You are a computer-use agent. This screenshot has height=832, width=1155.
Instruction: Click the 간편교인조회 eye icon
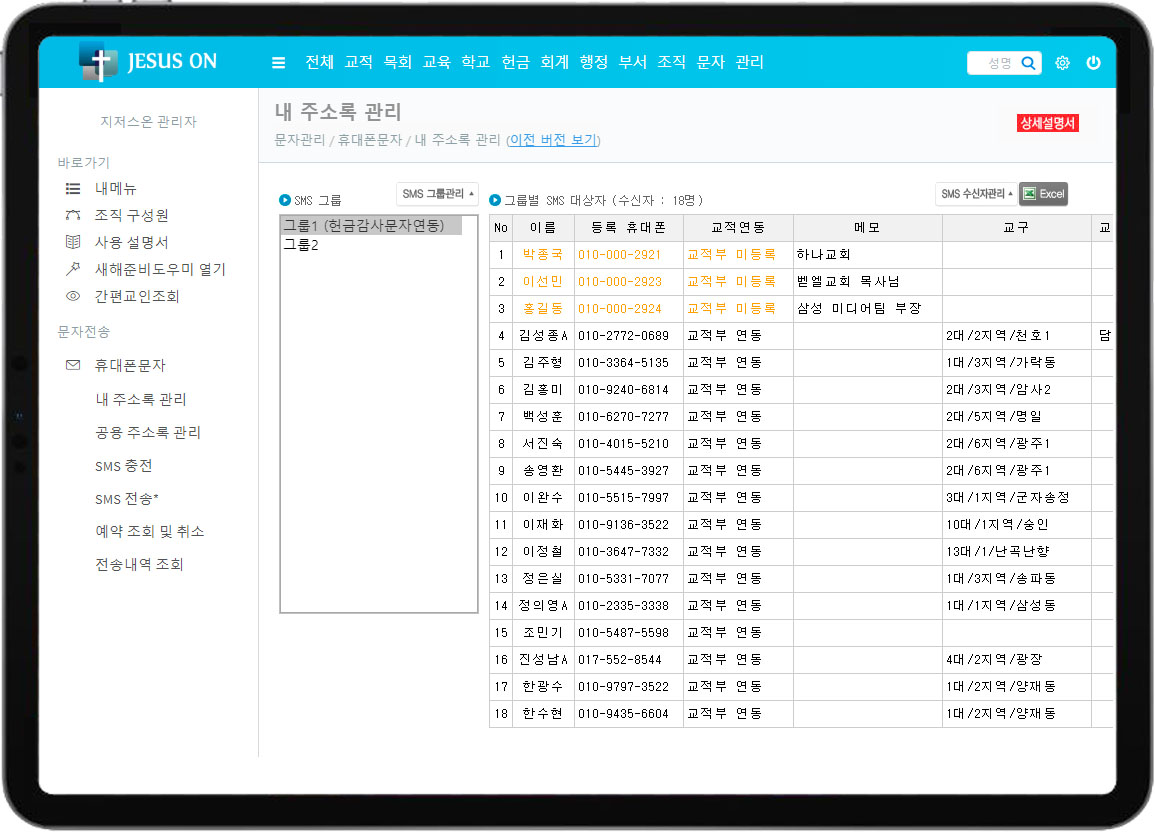coord(72,296)
